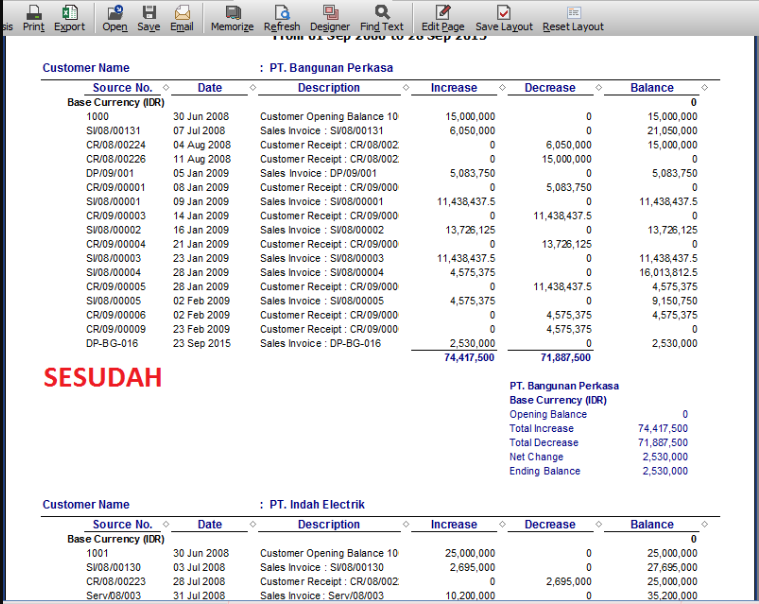The height and width of the screenshot is (604, 759).
Task: Click Increase column diamond in Bangunan Perkasa table
Action: [502, 88]
